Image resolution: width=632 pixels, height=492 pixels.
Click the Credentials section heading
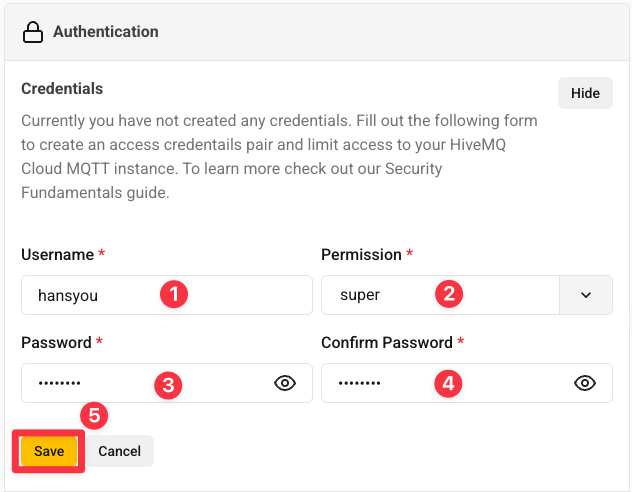[62, 89]
